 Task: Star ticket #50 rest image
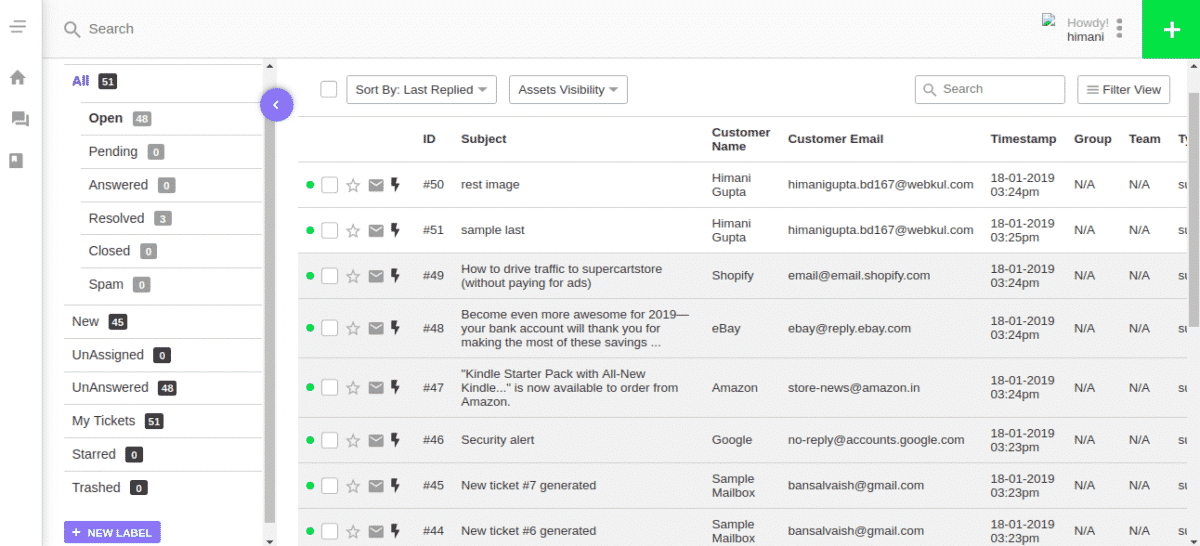pyautogui.click(x=353, y=185)
